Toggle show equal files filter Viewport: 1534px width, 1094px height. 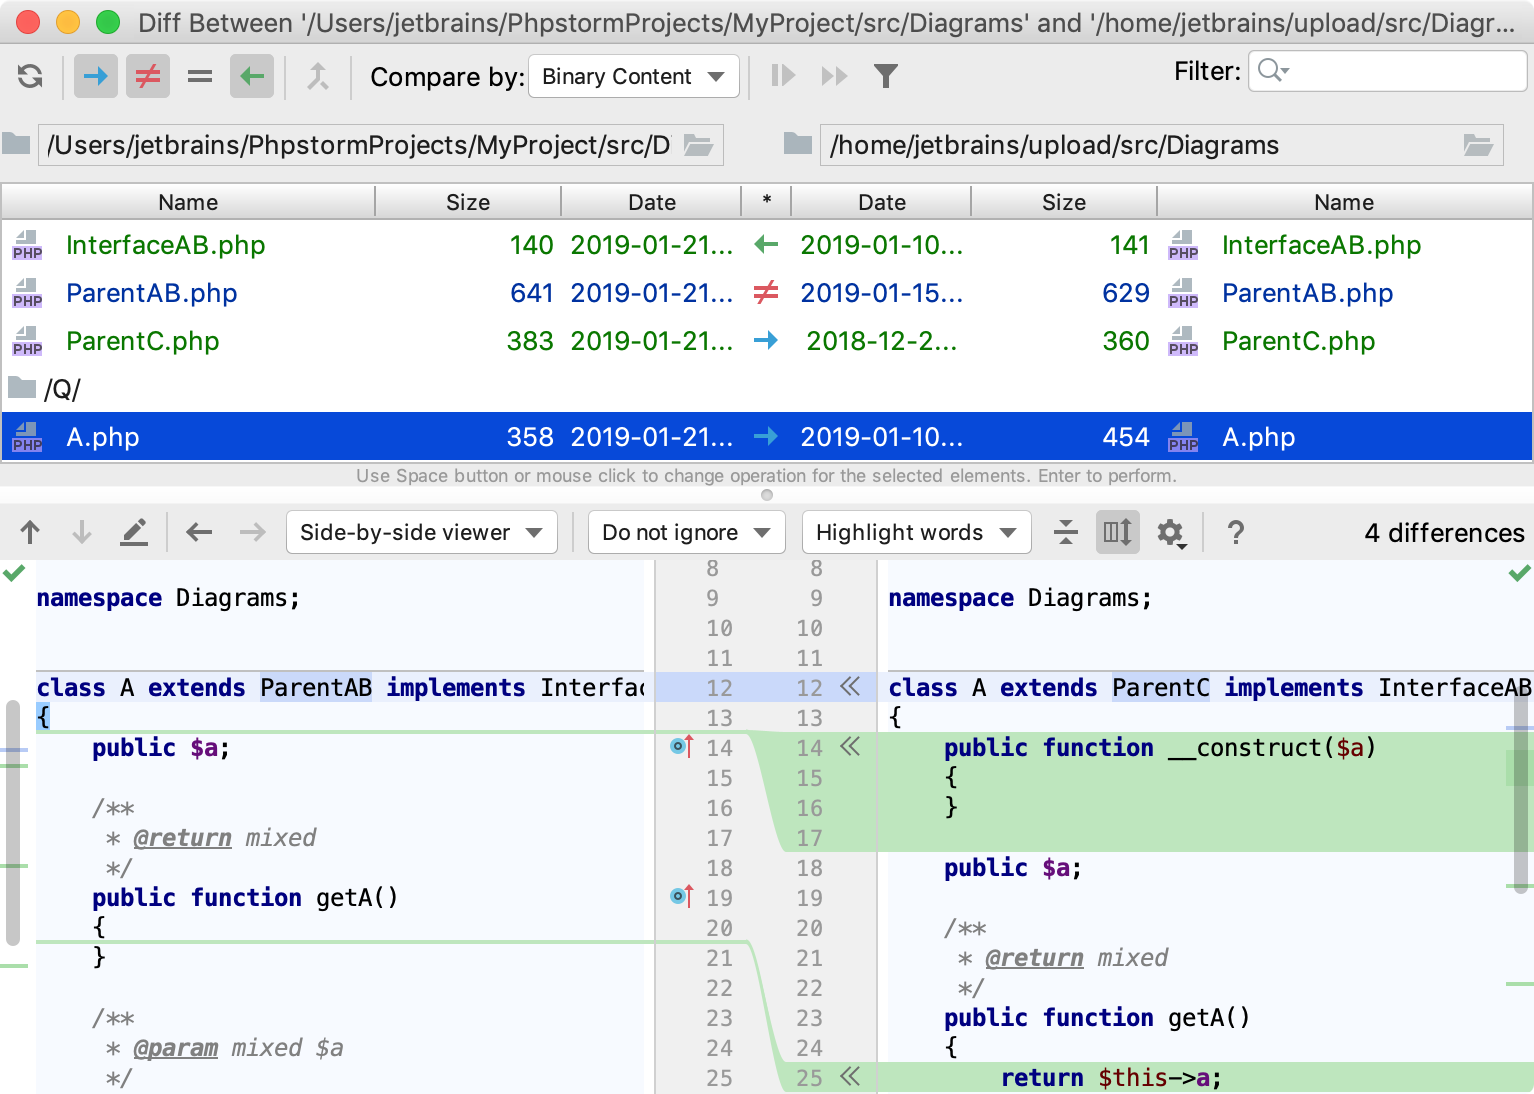200,76
